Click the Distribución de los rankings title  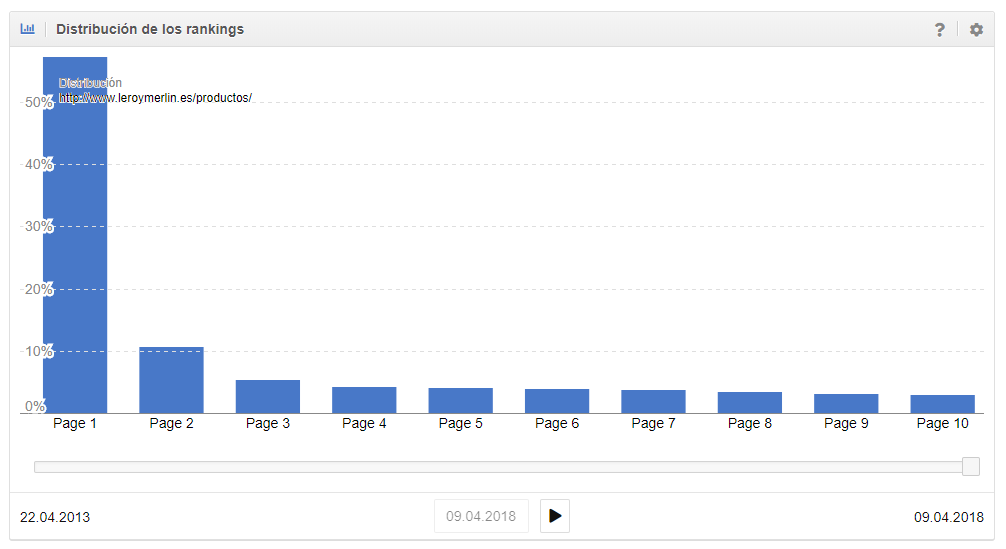pos(150,29)
